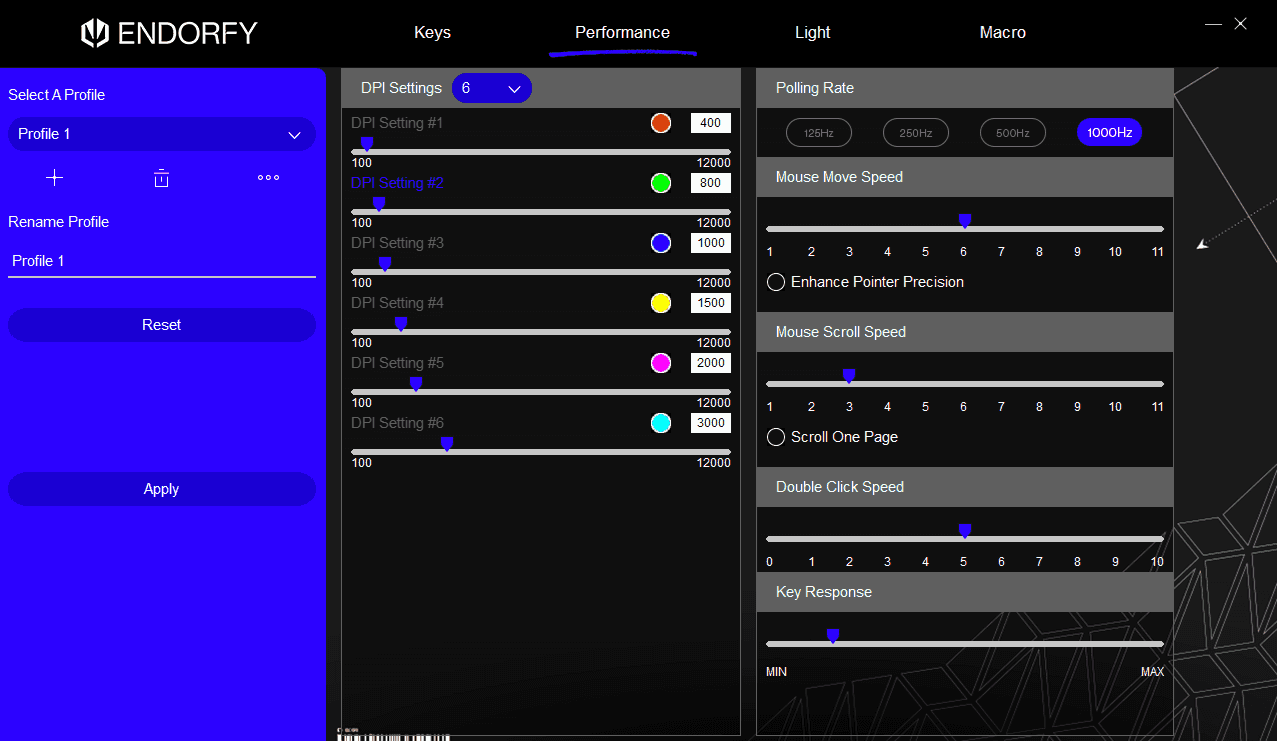Click the DPI Setting #5 slider handle
Screen dimensions: 1277x741
416,385
